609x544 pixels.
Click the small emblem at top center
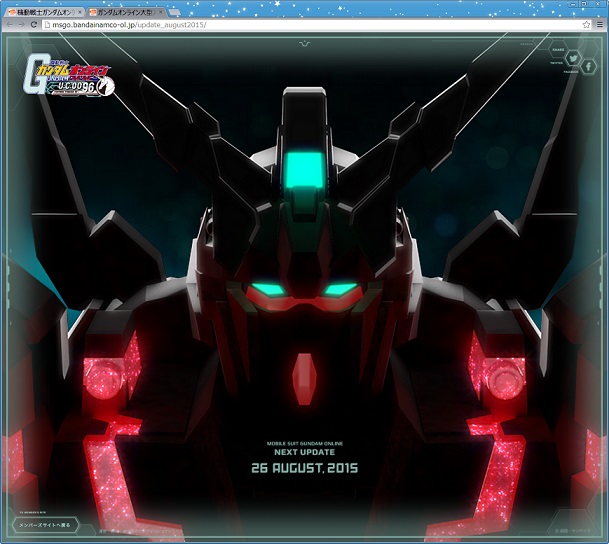pos(305,43)
